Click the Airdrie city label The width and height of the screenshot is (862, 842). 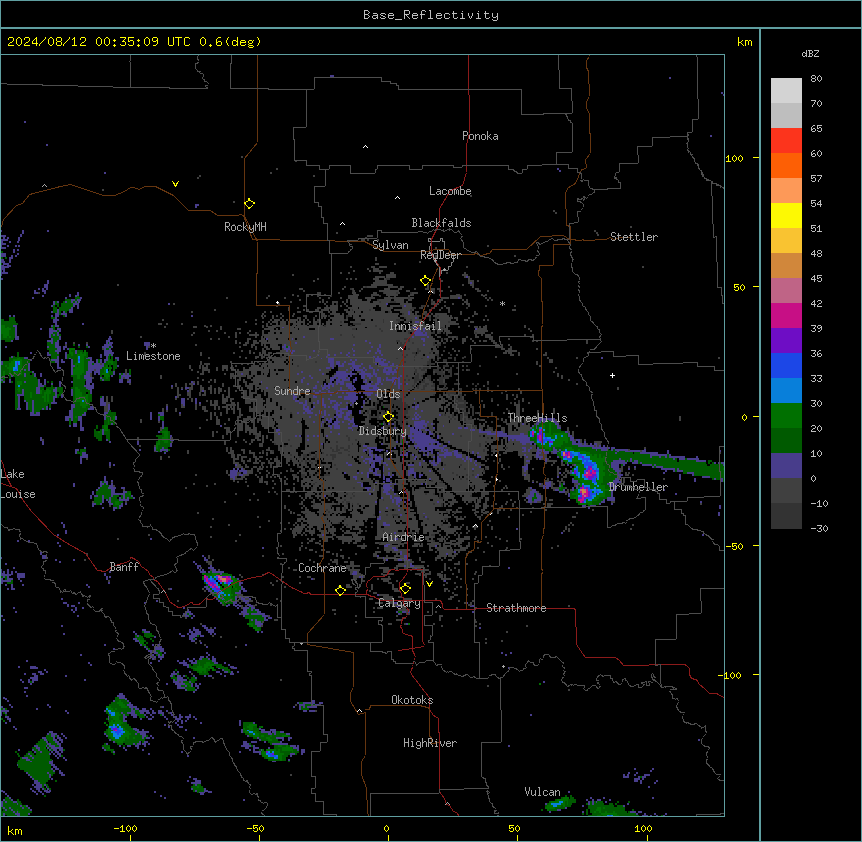(x=403, y=537)
